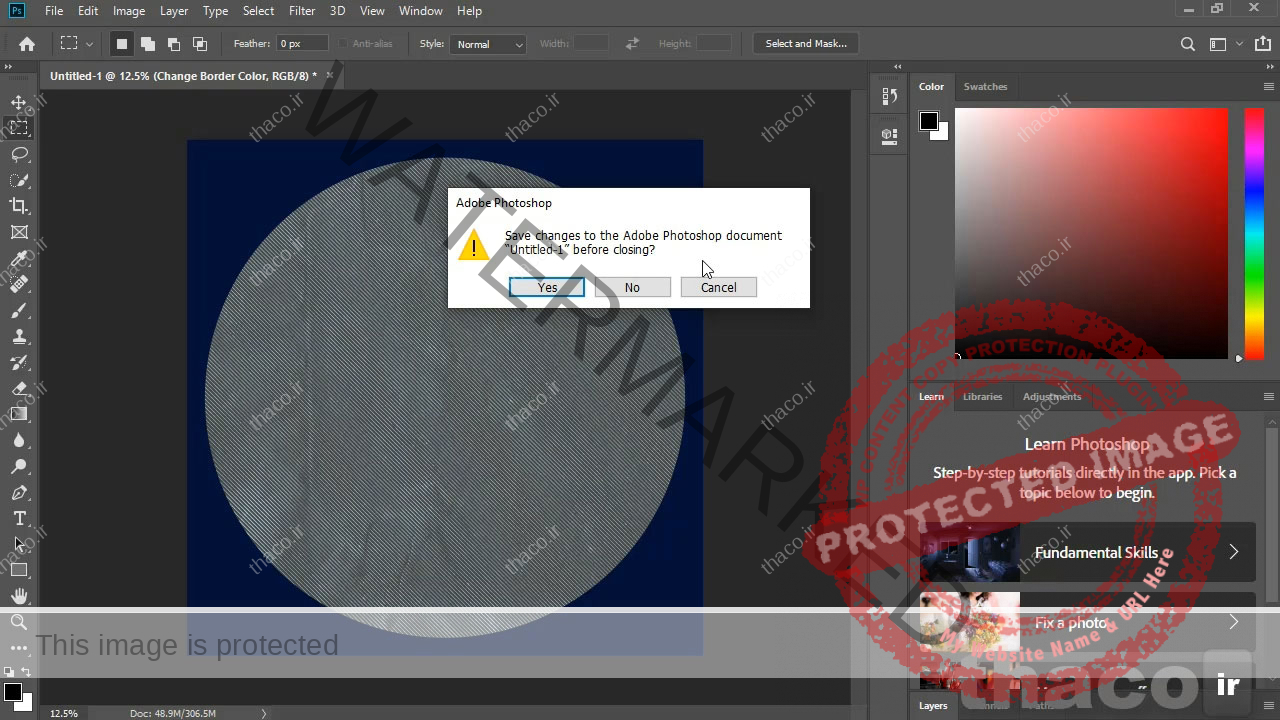
Task: Select the Clone Stamp tool
Action: (x=19, y=336)
